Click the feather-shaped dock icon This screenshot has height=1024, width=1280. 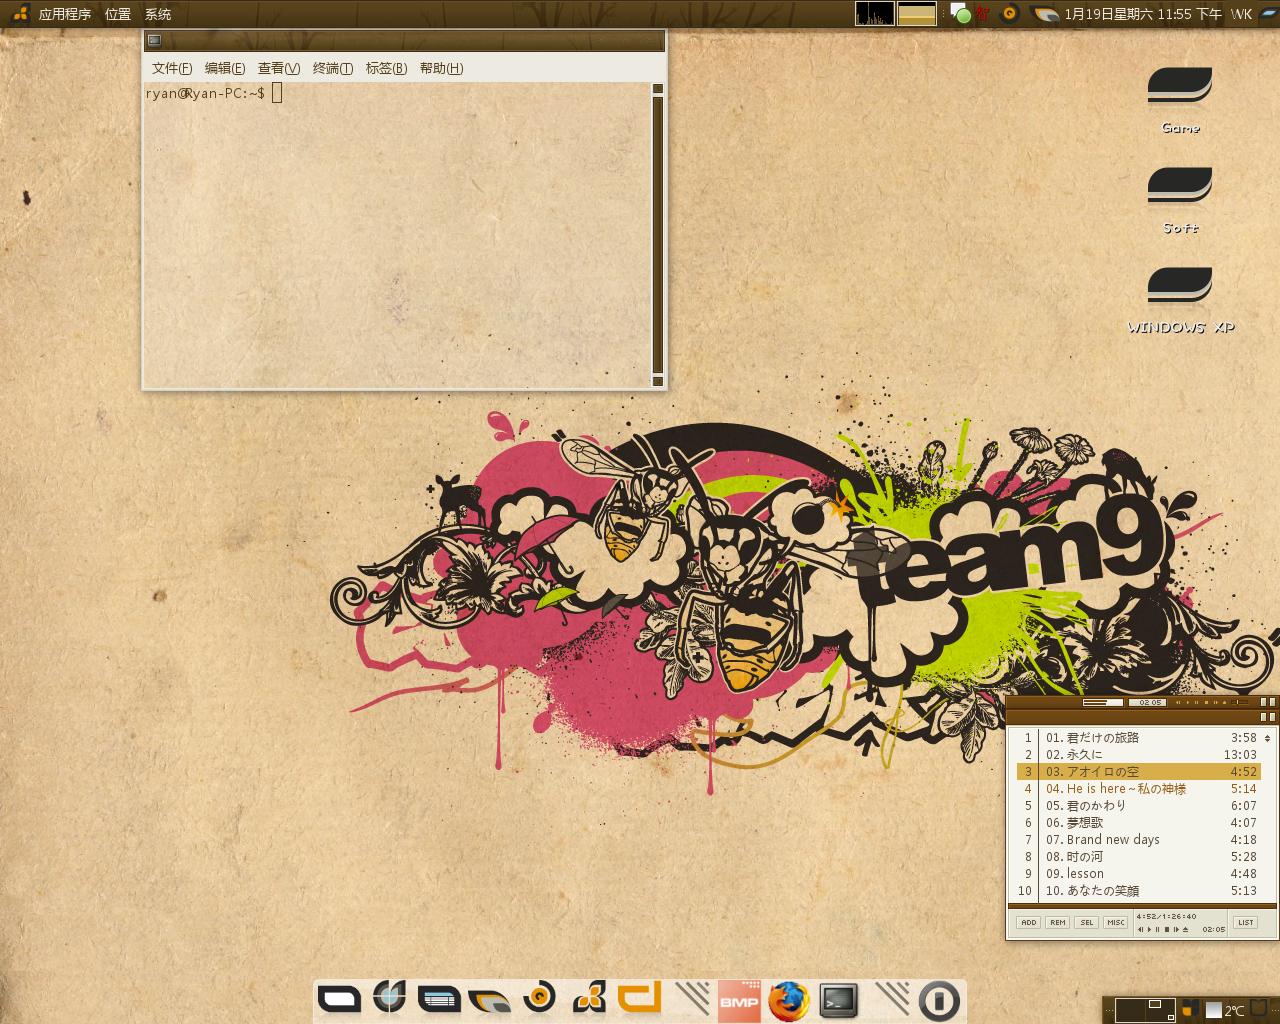[x=489, y=999]
